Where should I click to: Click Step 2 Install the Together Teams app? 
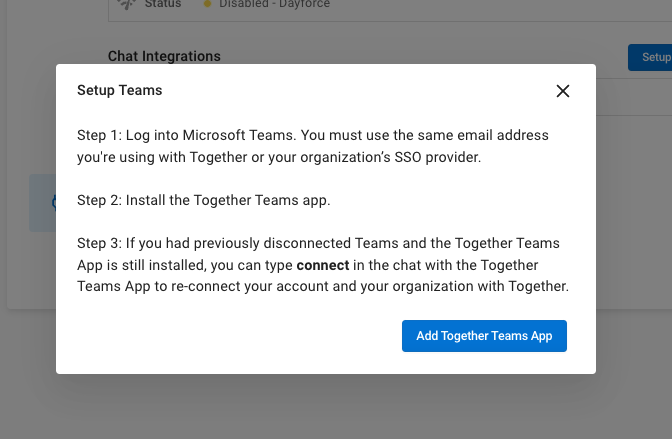pyautogui.click(x=204, y=200)
